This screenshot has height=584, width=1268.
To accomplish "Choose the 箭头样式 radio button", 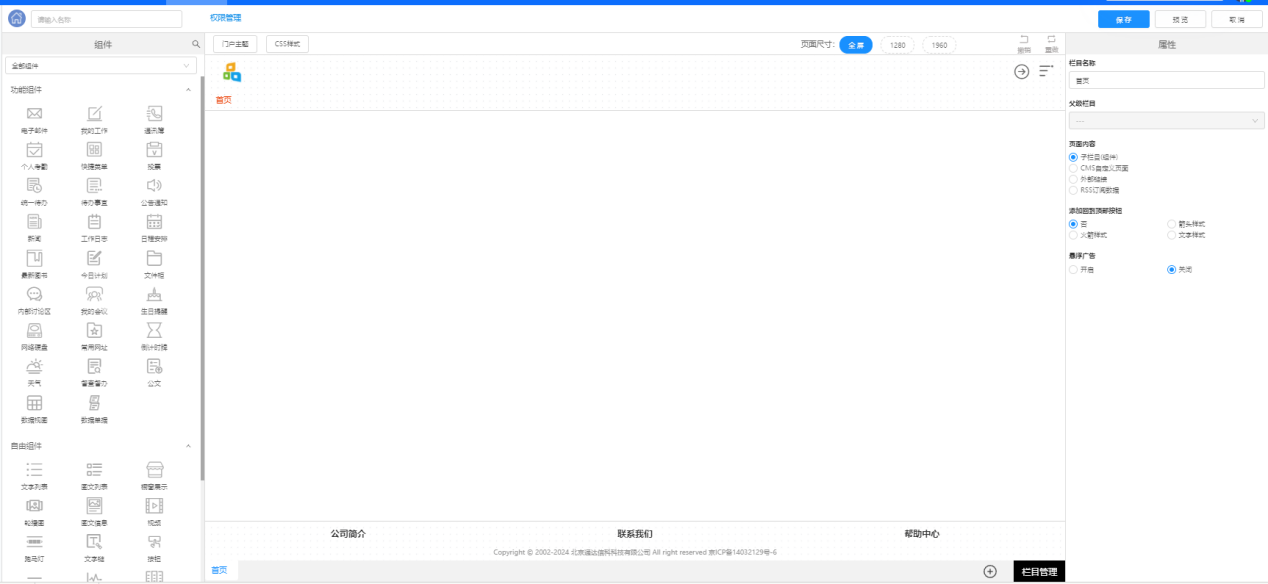I will pos(1171,224).
